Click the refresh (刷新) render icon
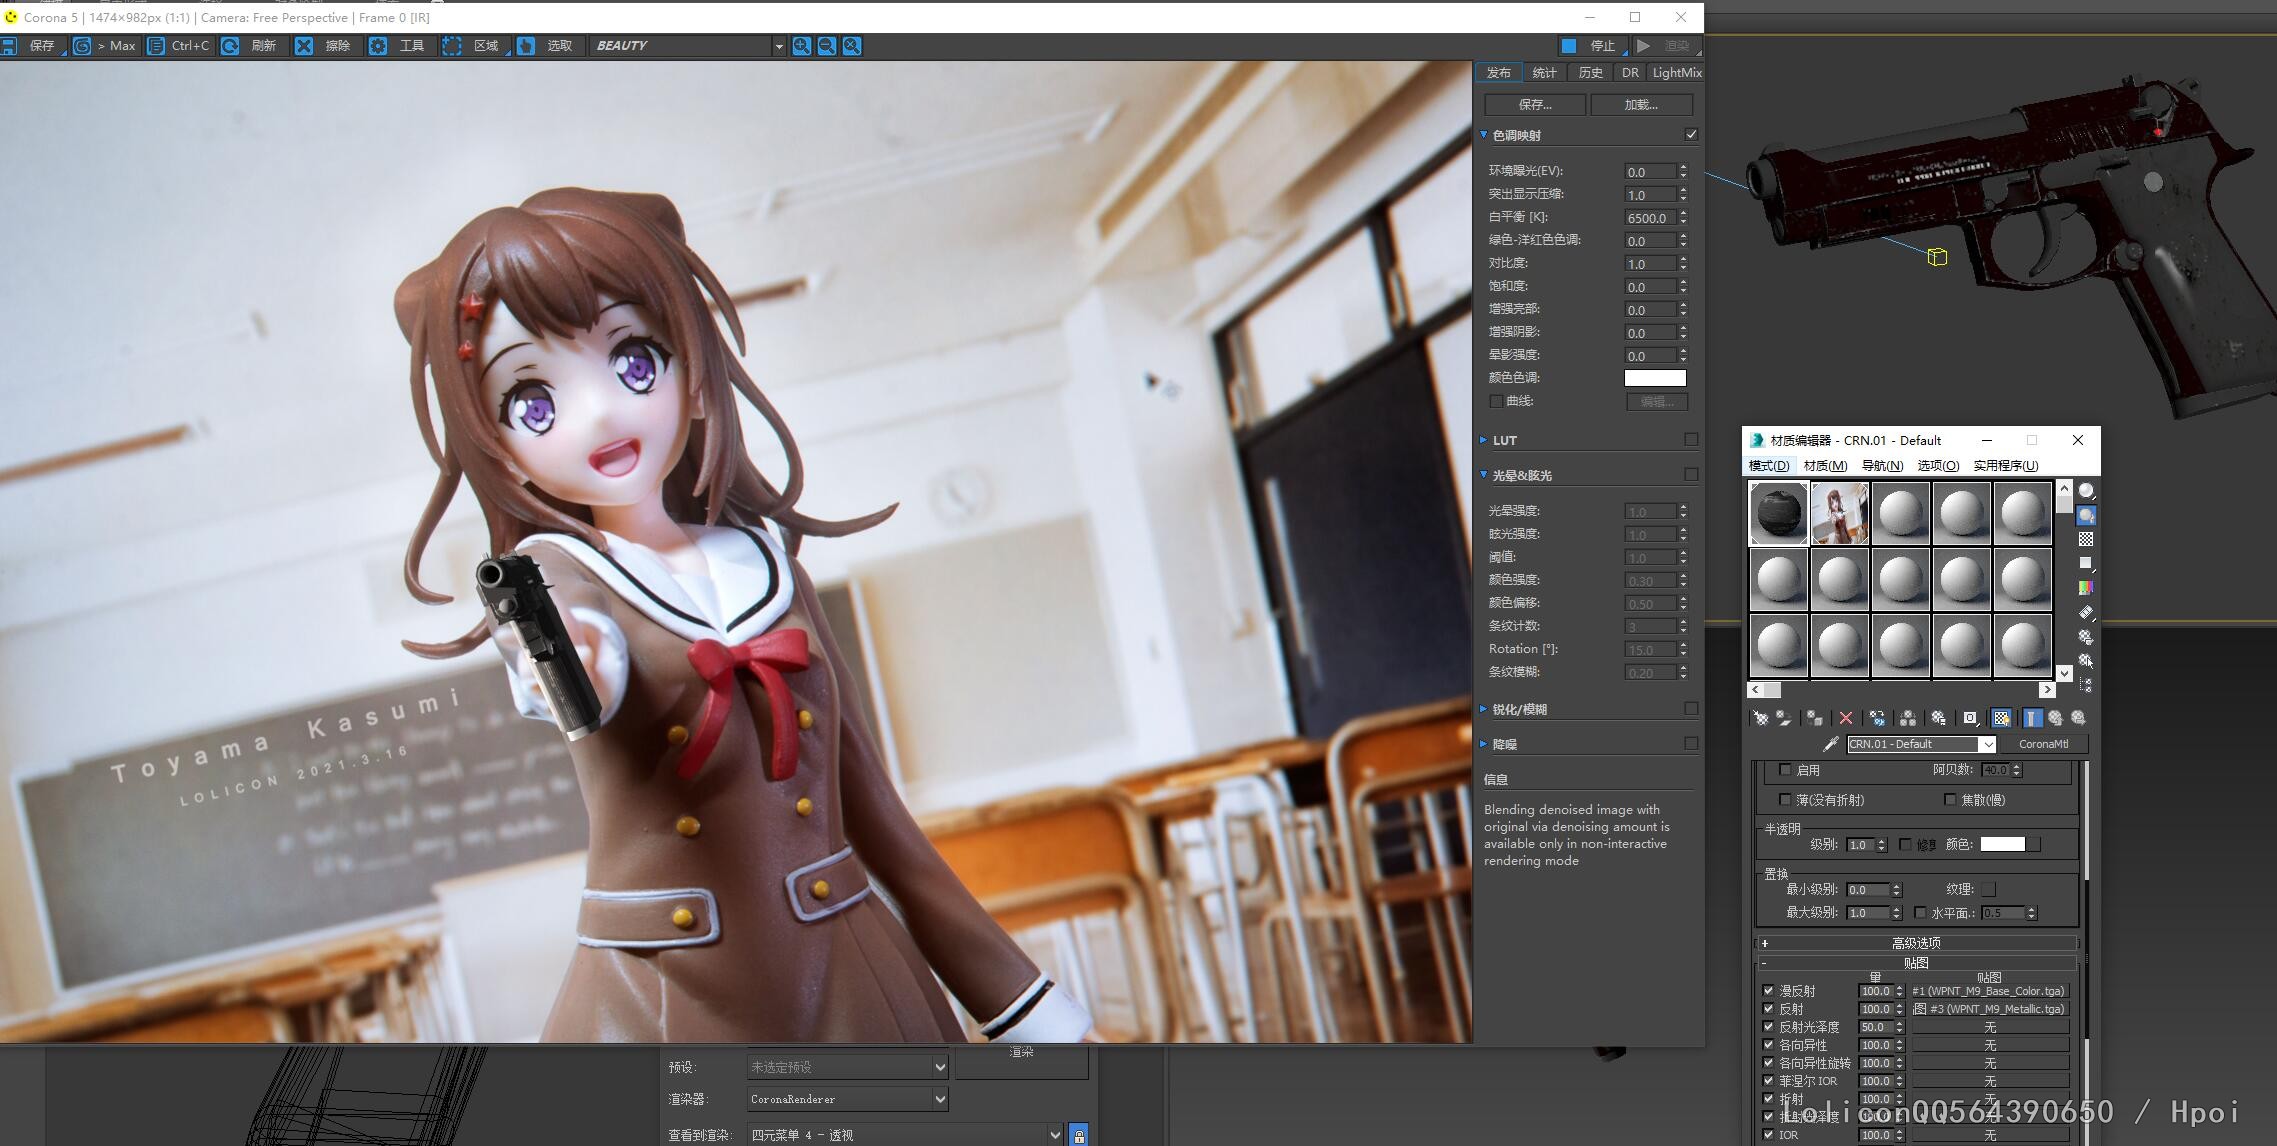Viewport: 2277px width, 1146px height. coord(230,46)
